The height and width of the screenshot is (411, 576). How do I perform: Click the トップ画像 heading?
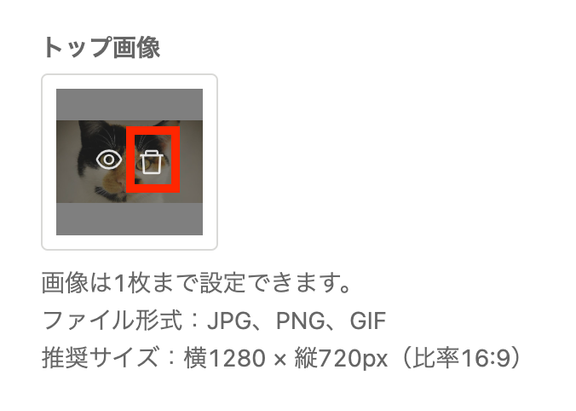coord(101,47)
